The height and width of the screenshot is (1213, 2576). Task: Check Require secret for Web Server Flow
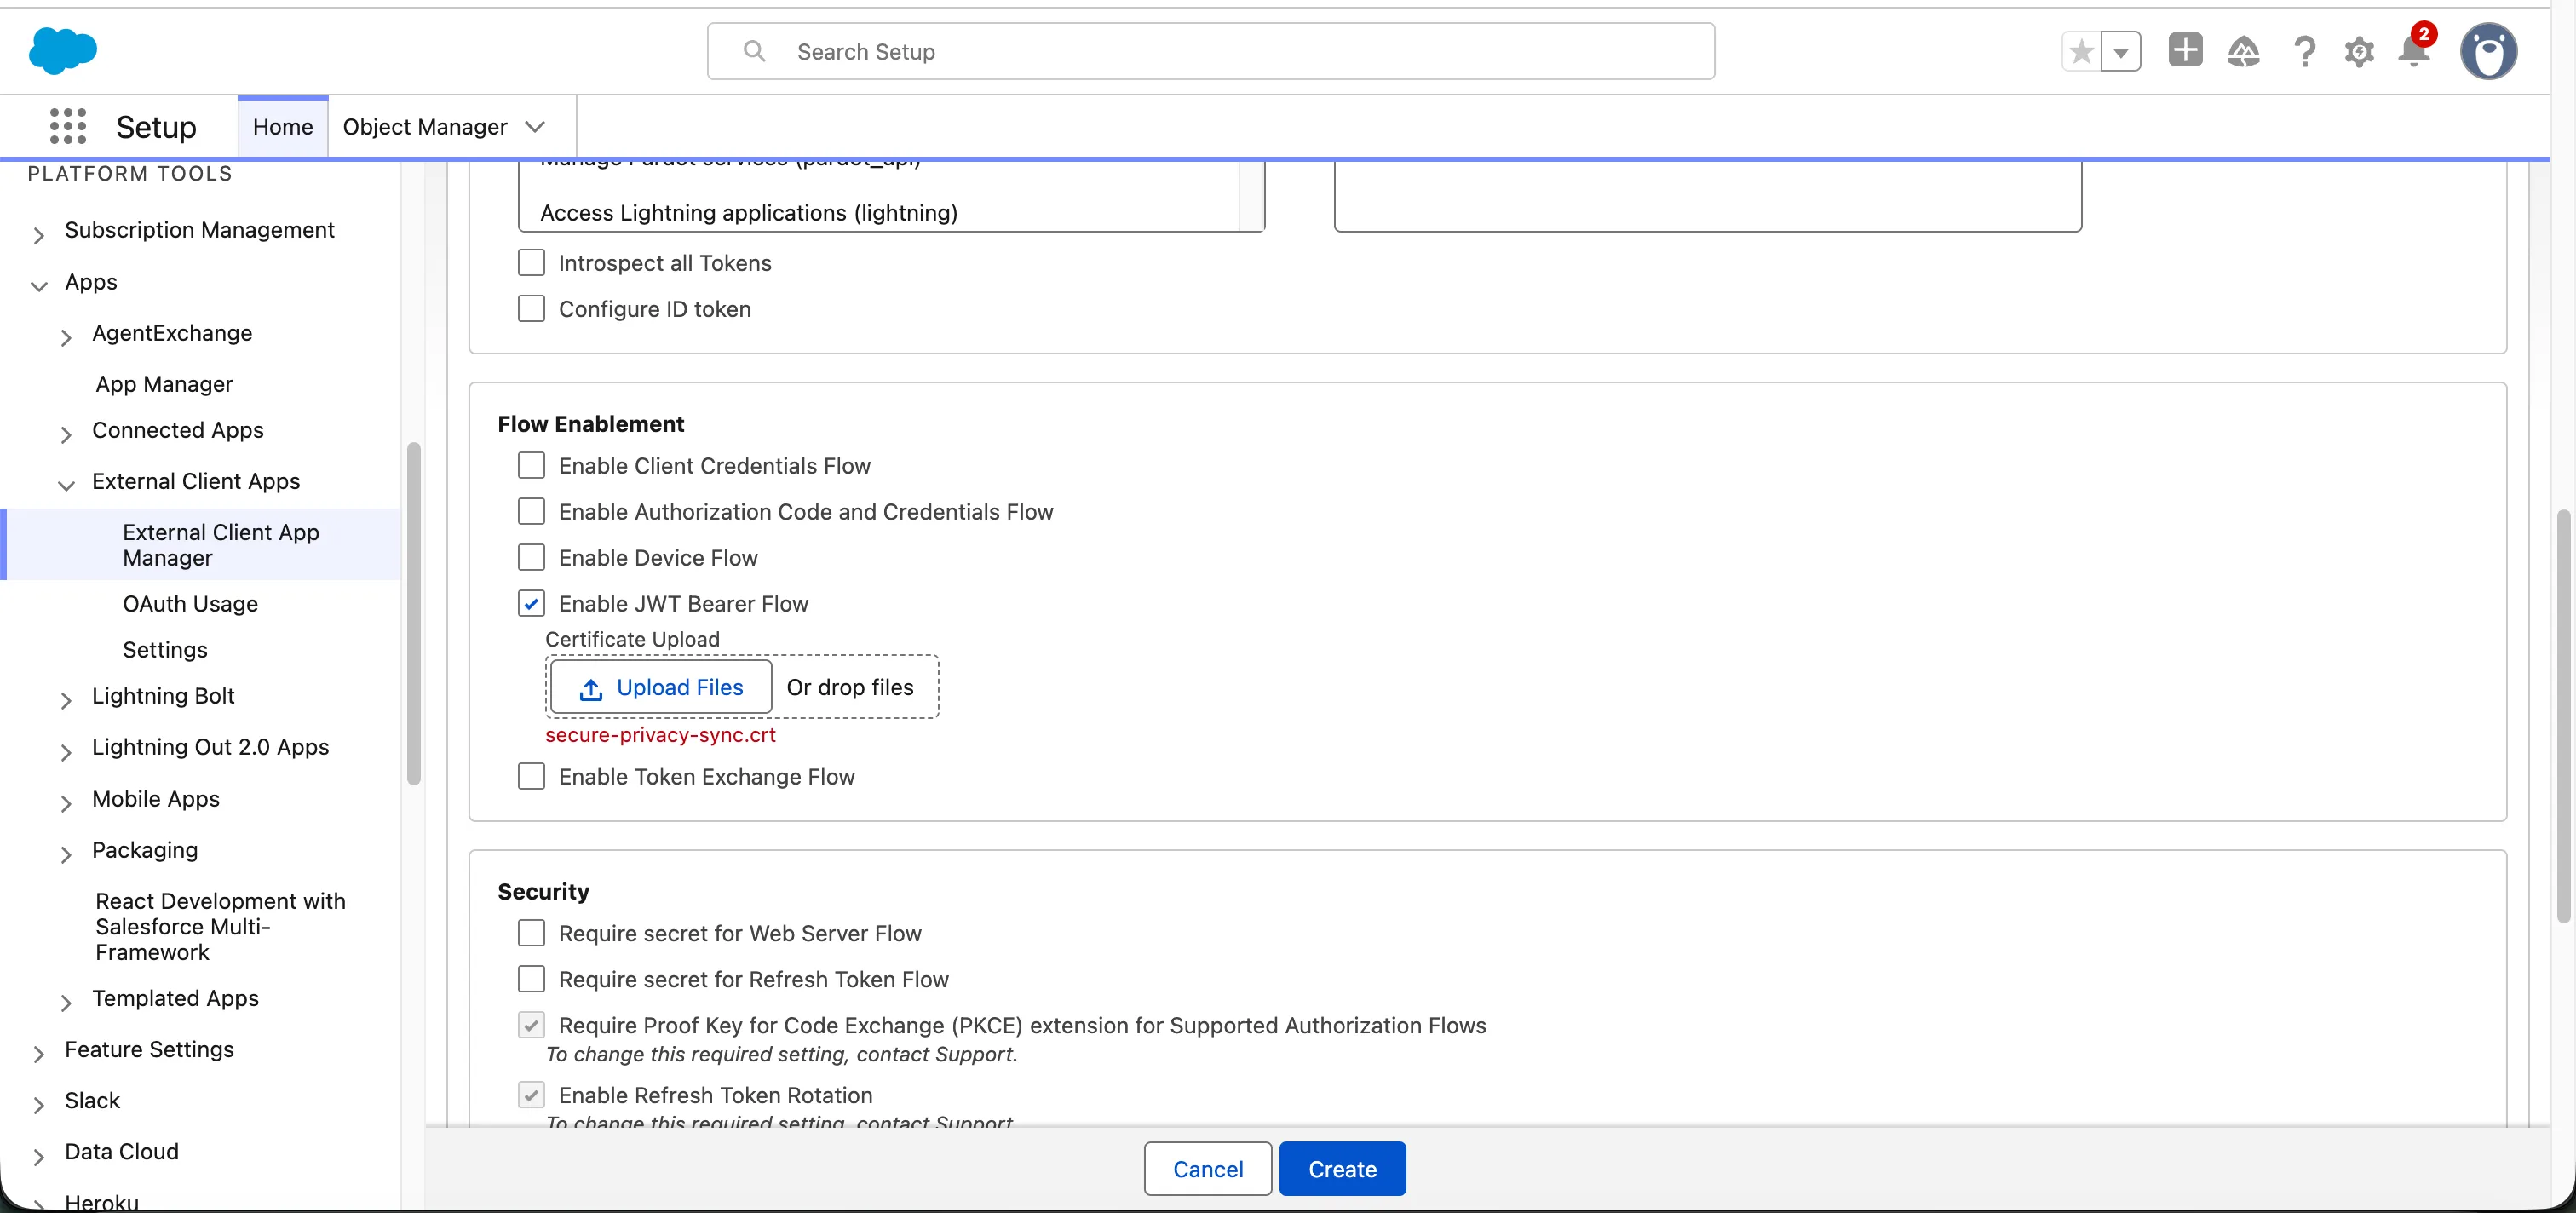click(531, 933)
